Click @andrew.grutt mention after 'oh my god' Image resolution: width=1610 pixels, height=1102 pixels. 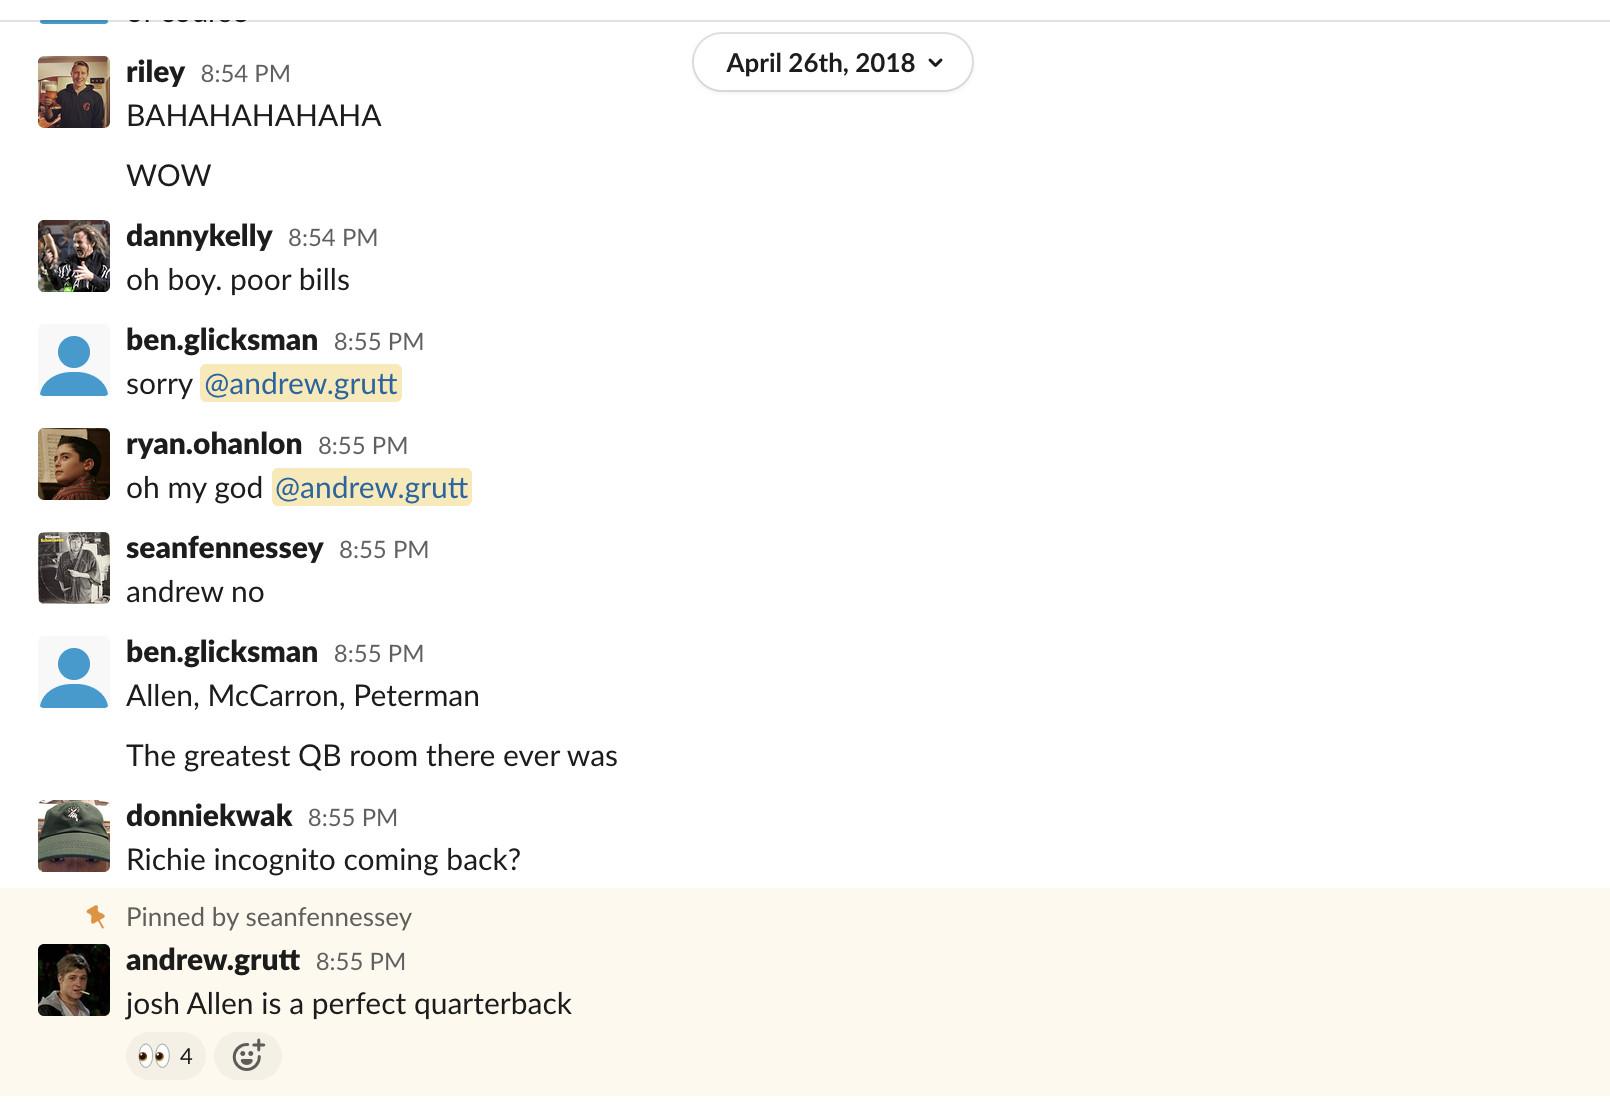pos(371,488)
